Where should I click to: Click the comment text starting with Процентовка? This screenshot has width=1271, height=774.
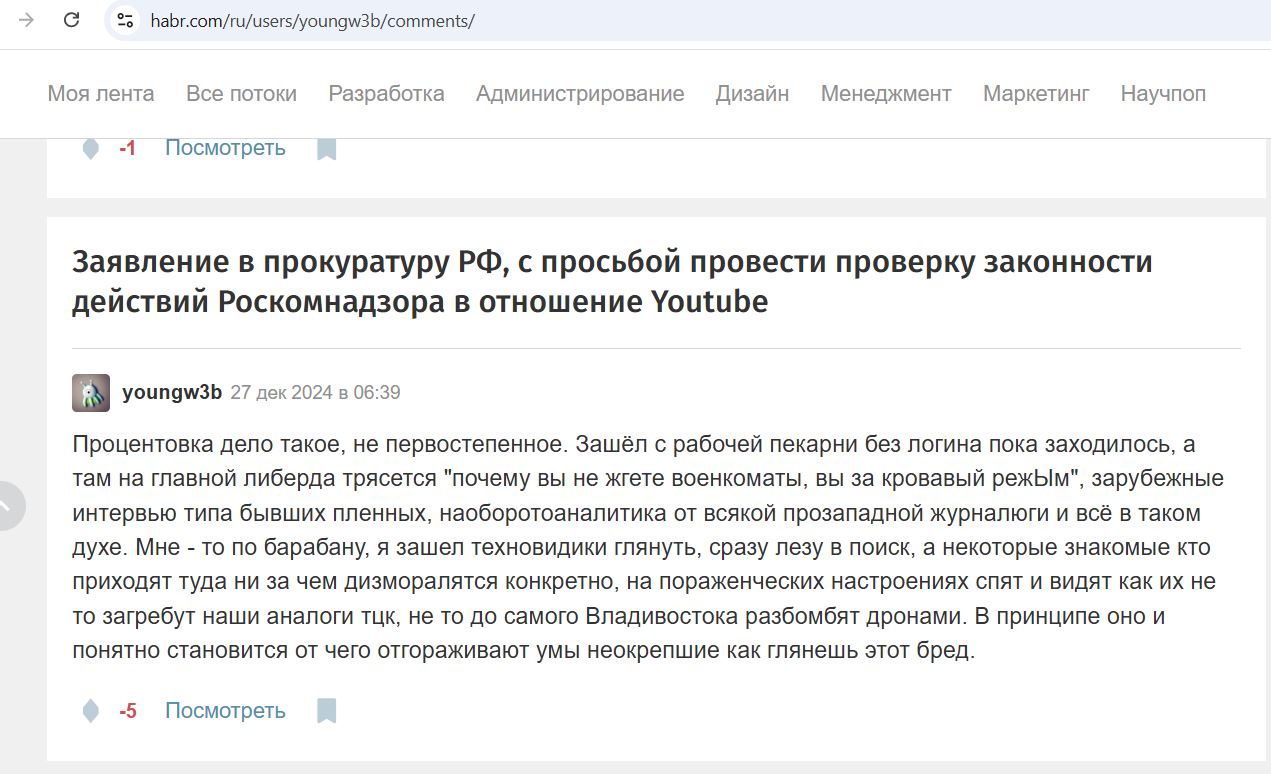[x=648, y=547]
